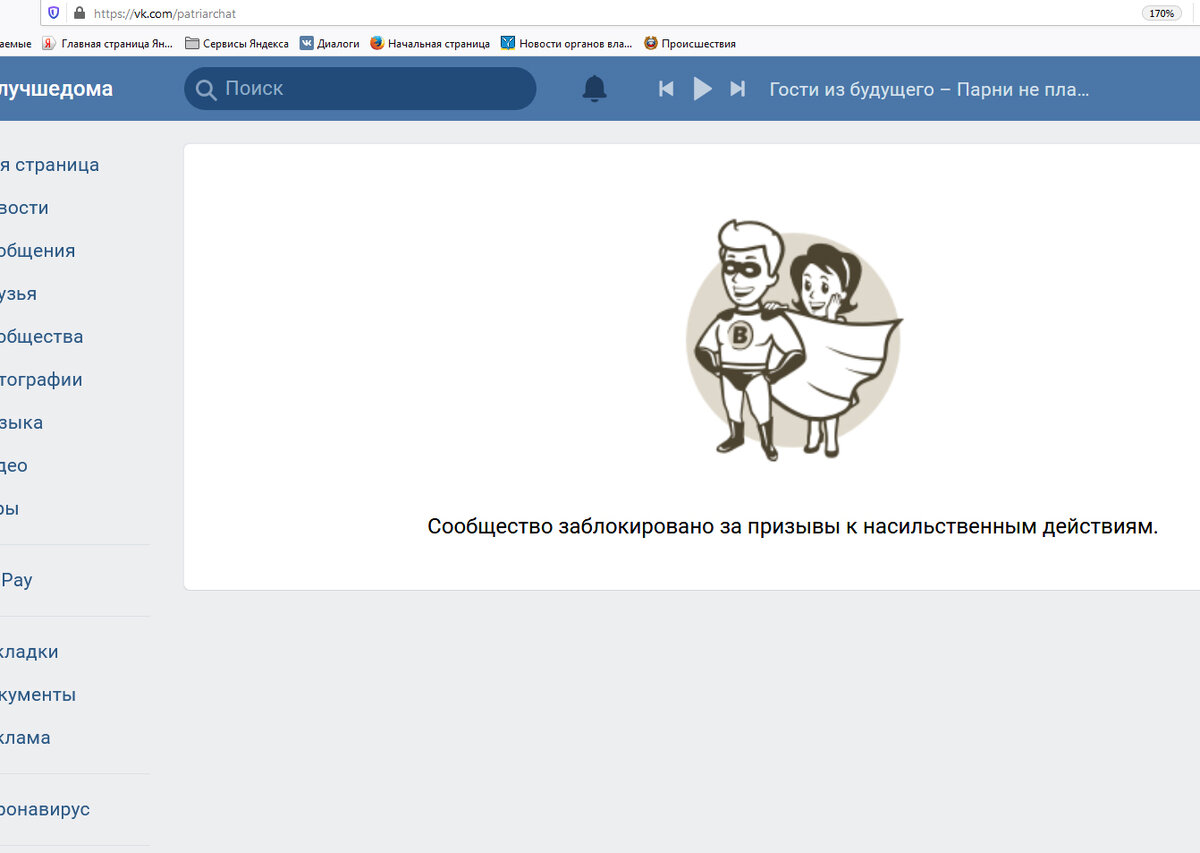Click the notification bell icon
The image size is (1200, 853).
(595, 88)
